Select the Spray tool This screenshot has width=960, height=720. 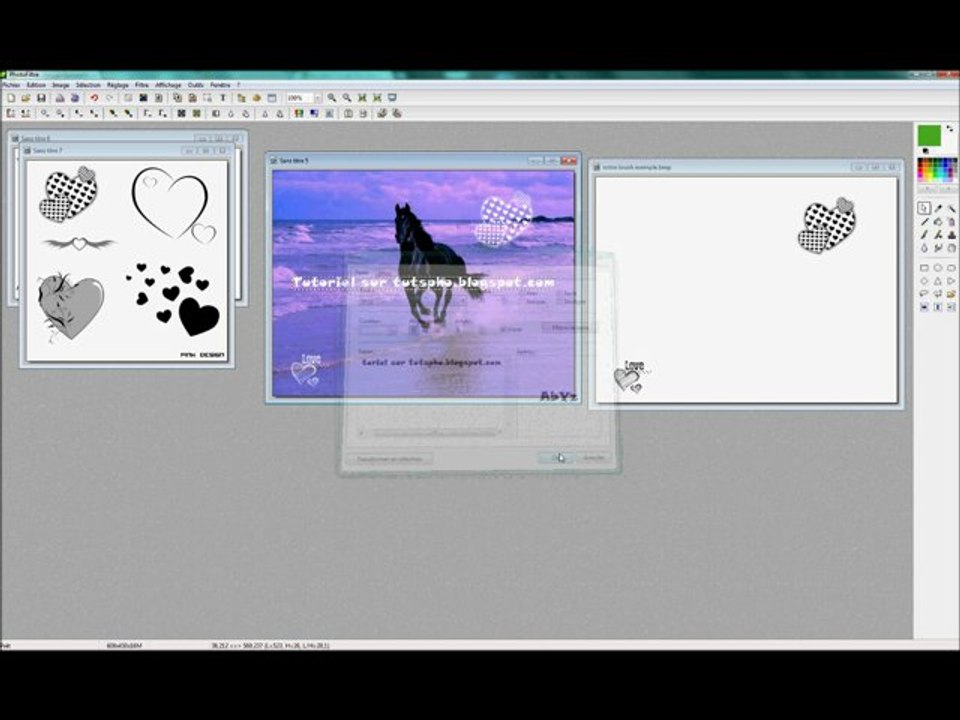click(x=951, y=222)
